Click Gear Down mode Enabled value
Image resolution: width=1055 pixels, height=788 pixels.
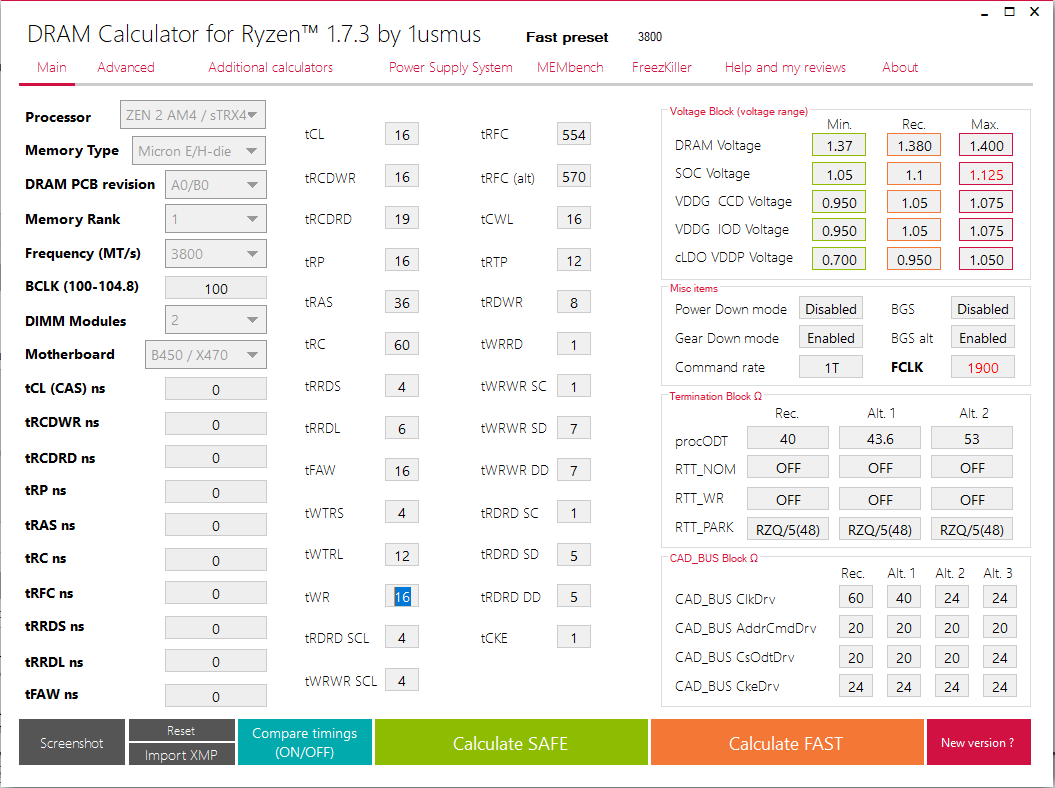pyautogui.click(x=831, y=338)
